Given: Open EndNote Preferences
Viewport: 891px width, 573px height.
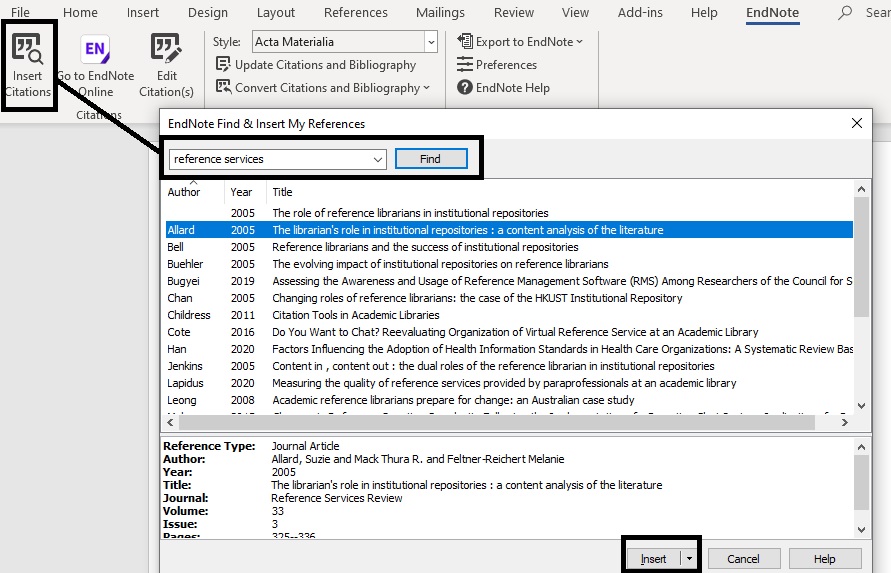Looking at the screenshot, I should click(x=497, y=65).
